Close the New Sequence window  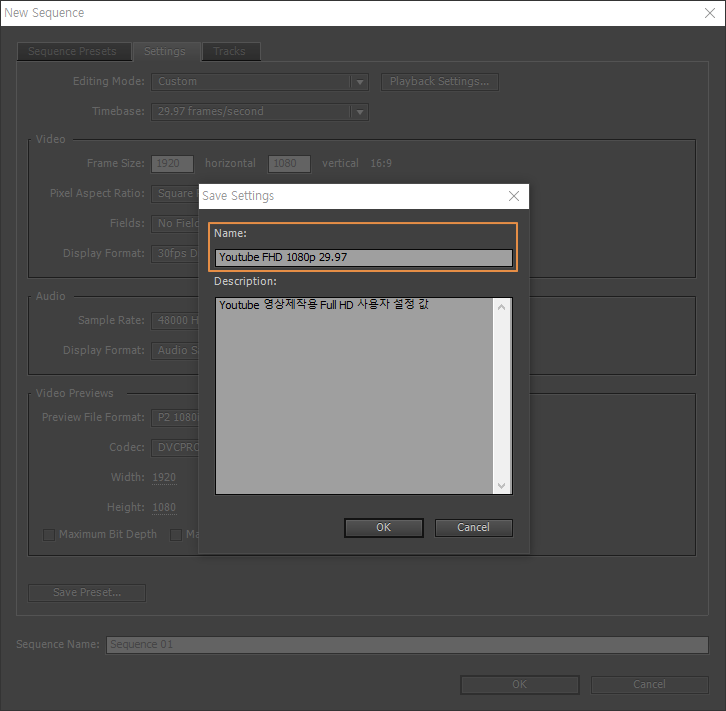(710, 13)
